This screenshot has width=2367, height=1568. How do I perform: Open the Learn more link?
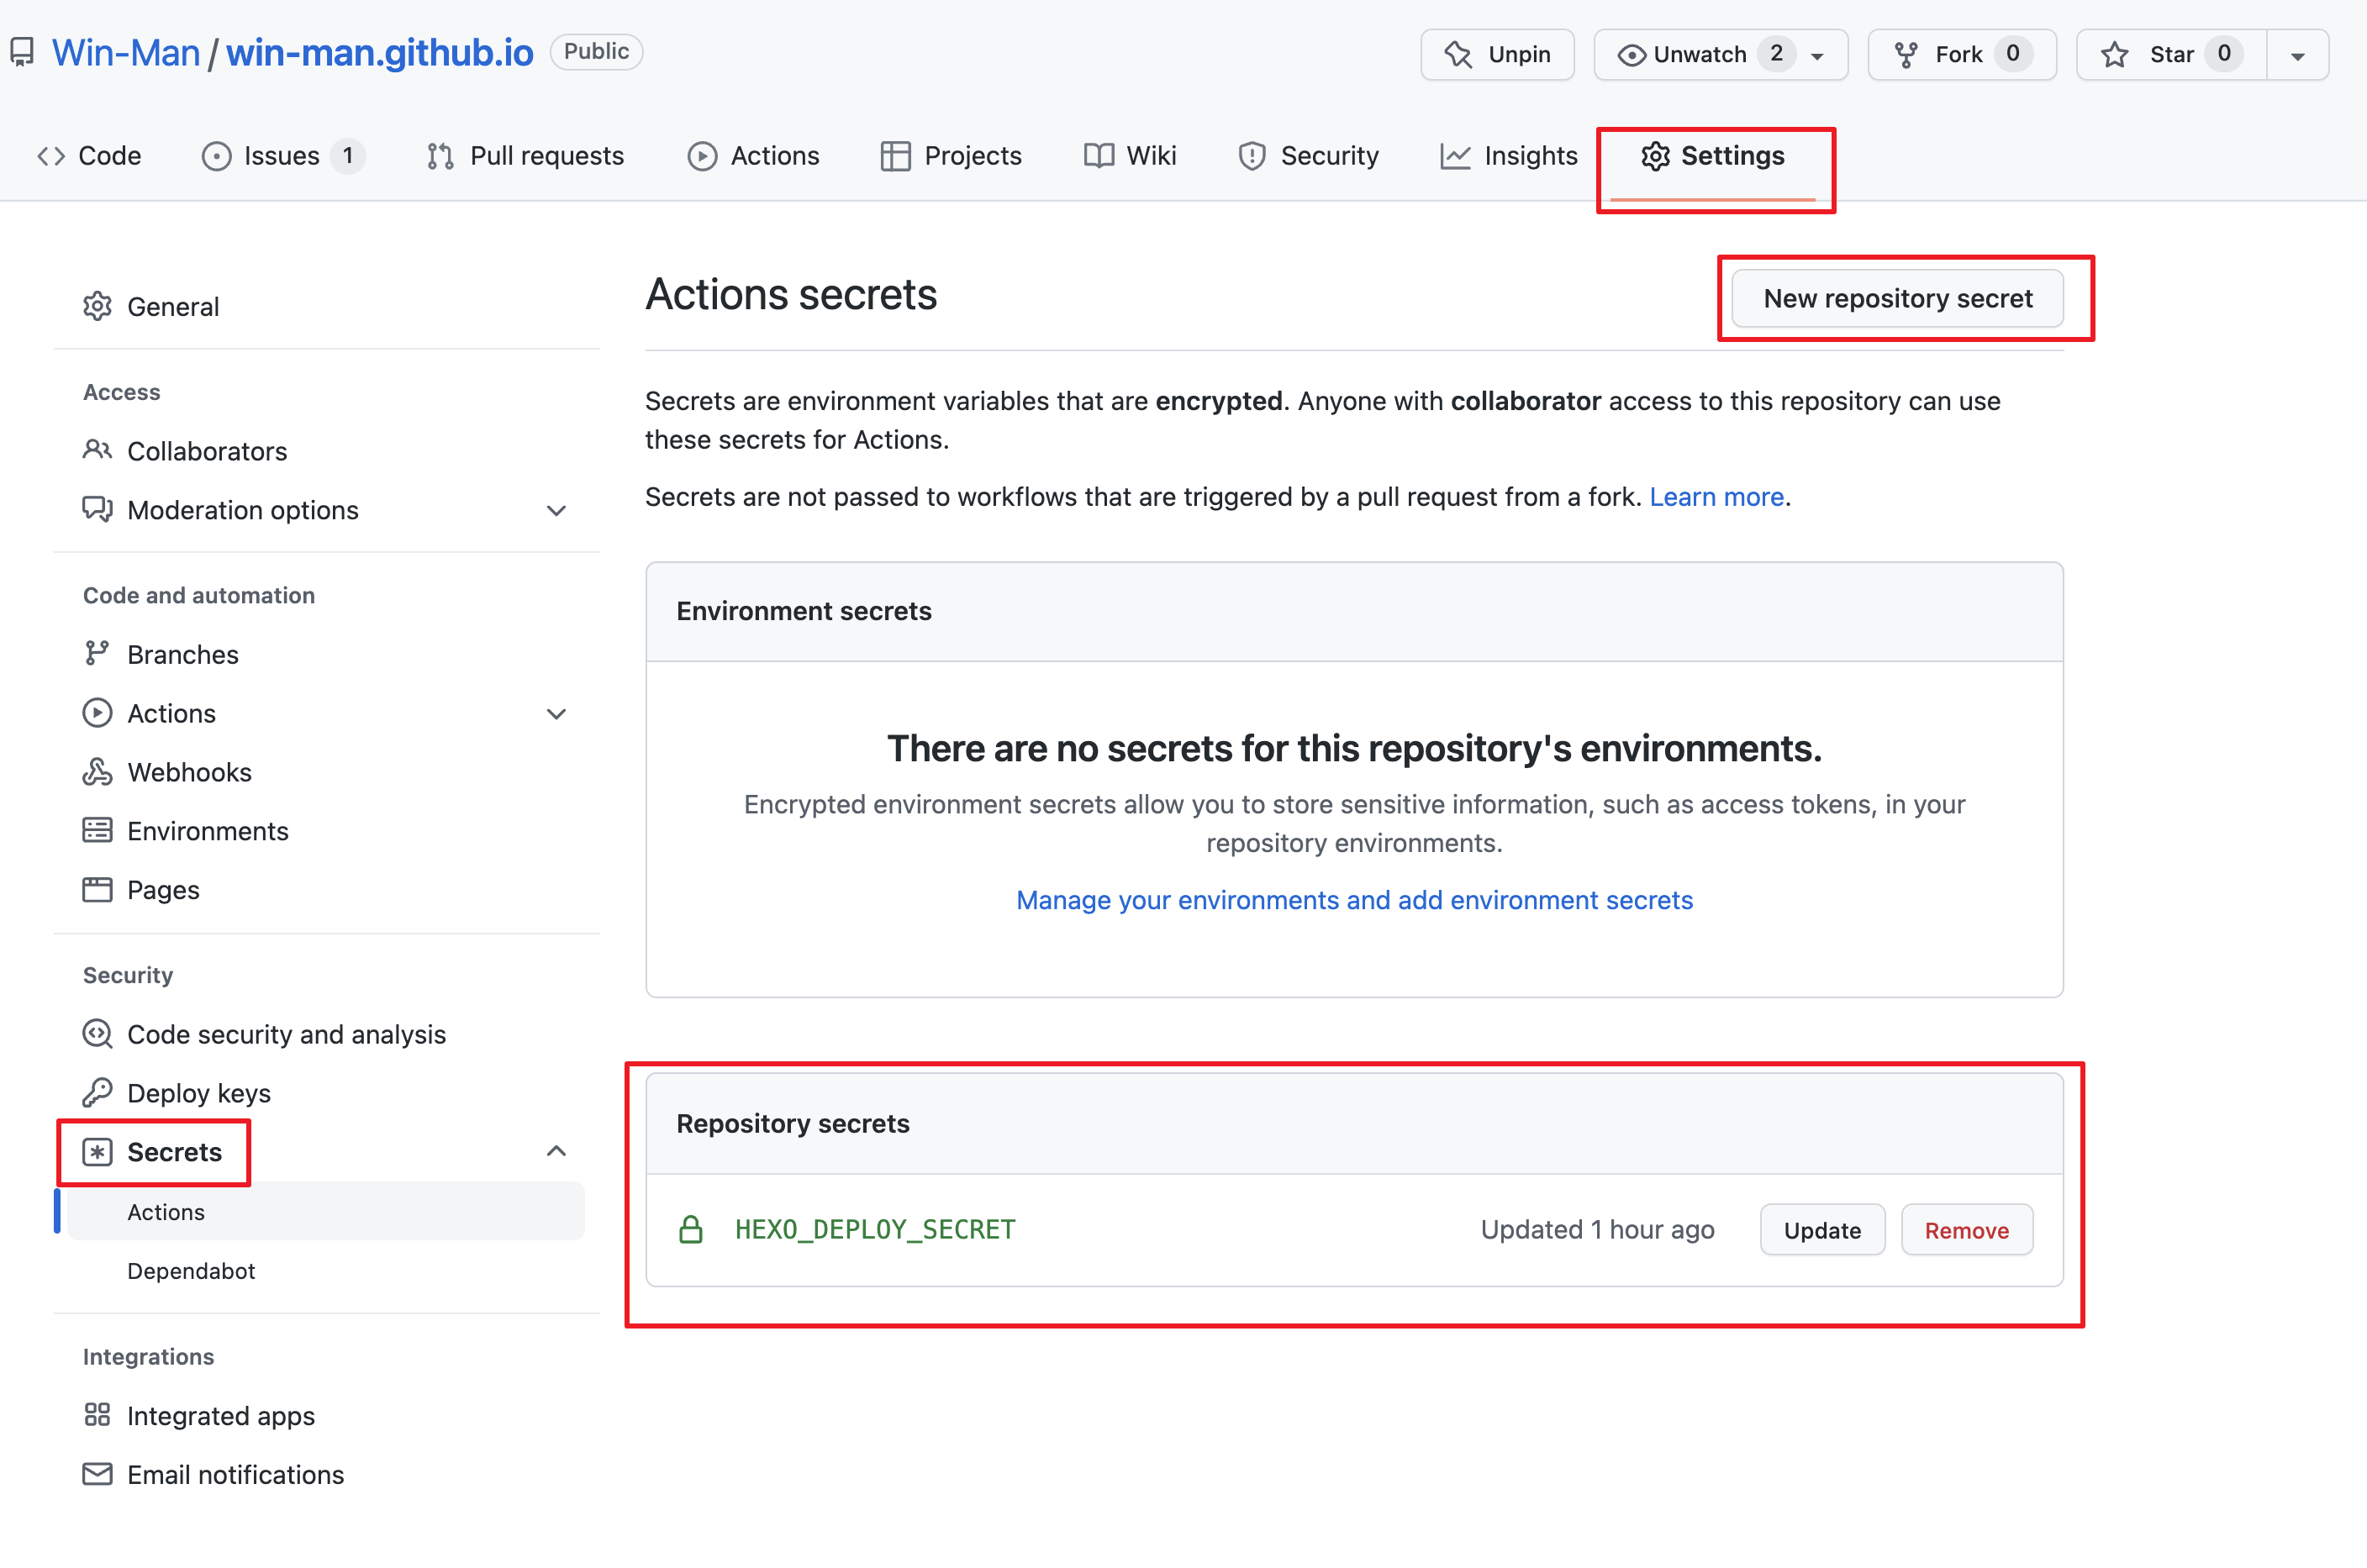(1716, 497)
